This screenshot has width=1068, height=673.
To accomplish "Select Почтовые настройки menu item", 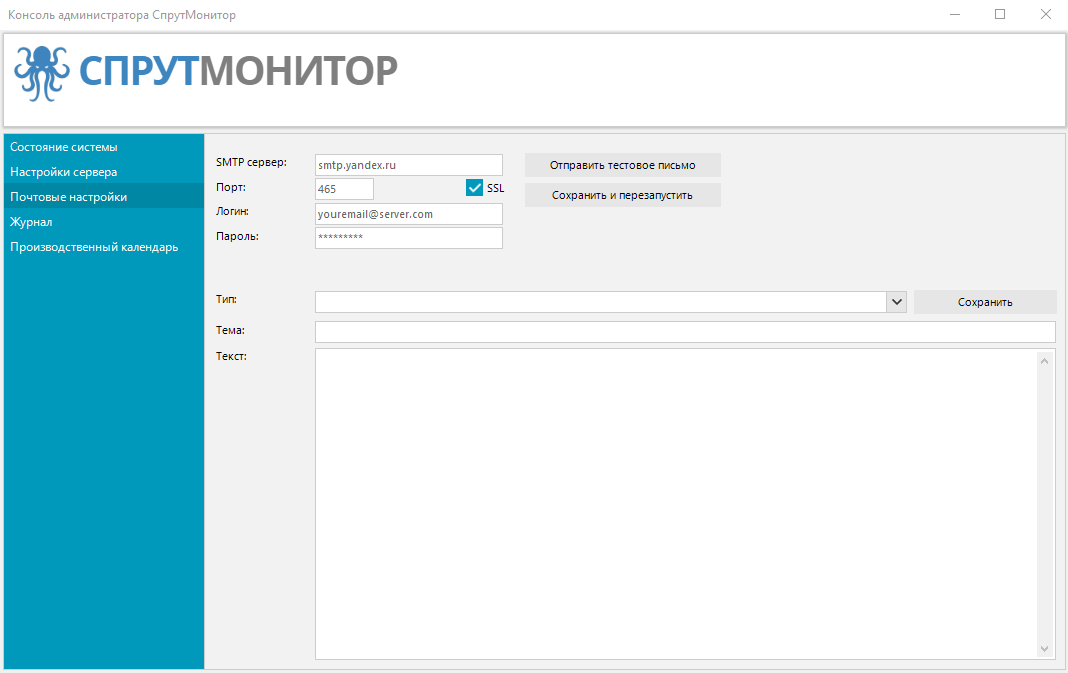I will 69,197.
